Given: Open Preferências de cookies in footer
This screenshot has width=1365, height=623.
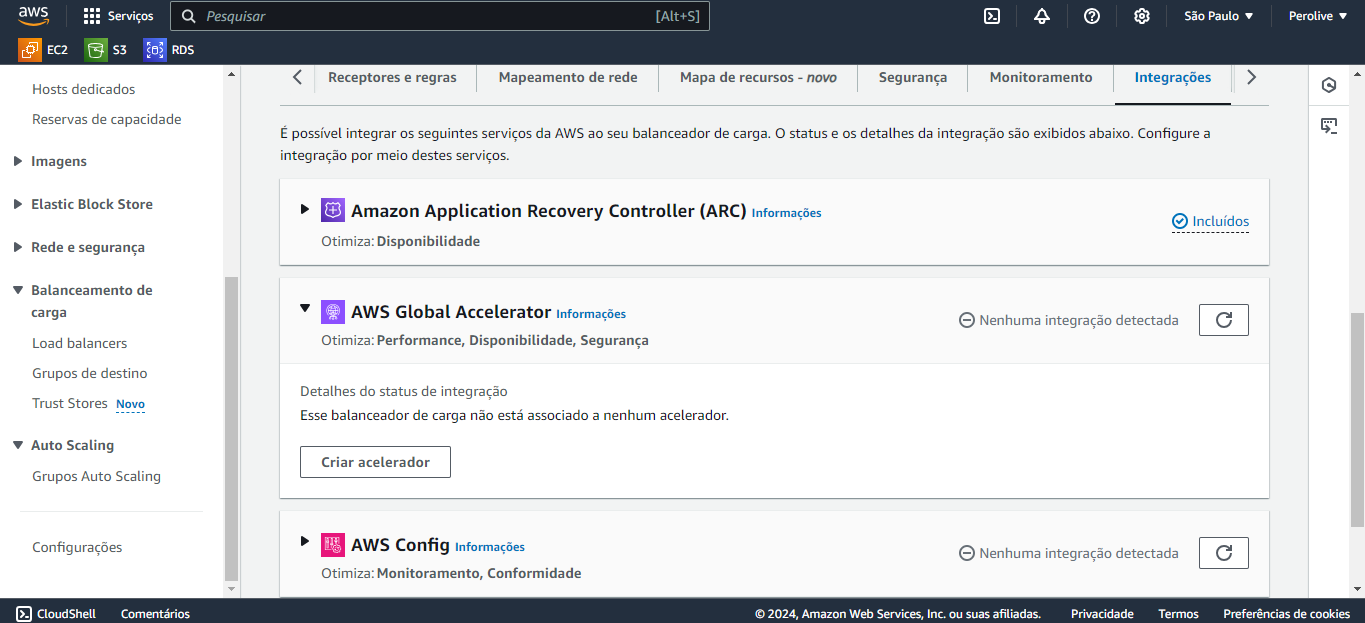Looking at the screenshot, I should point(1286,614).
